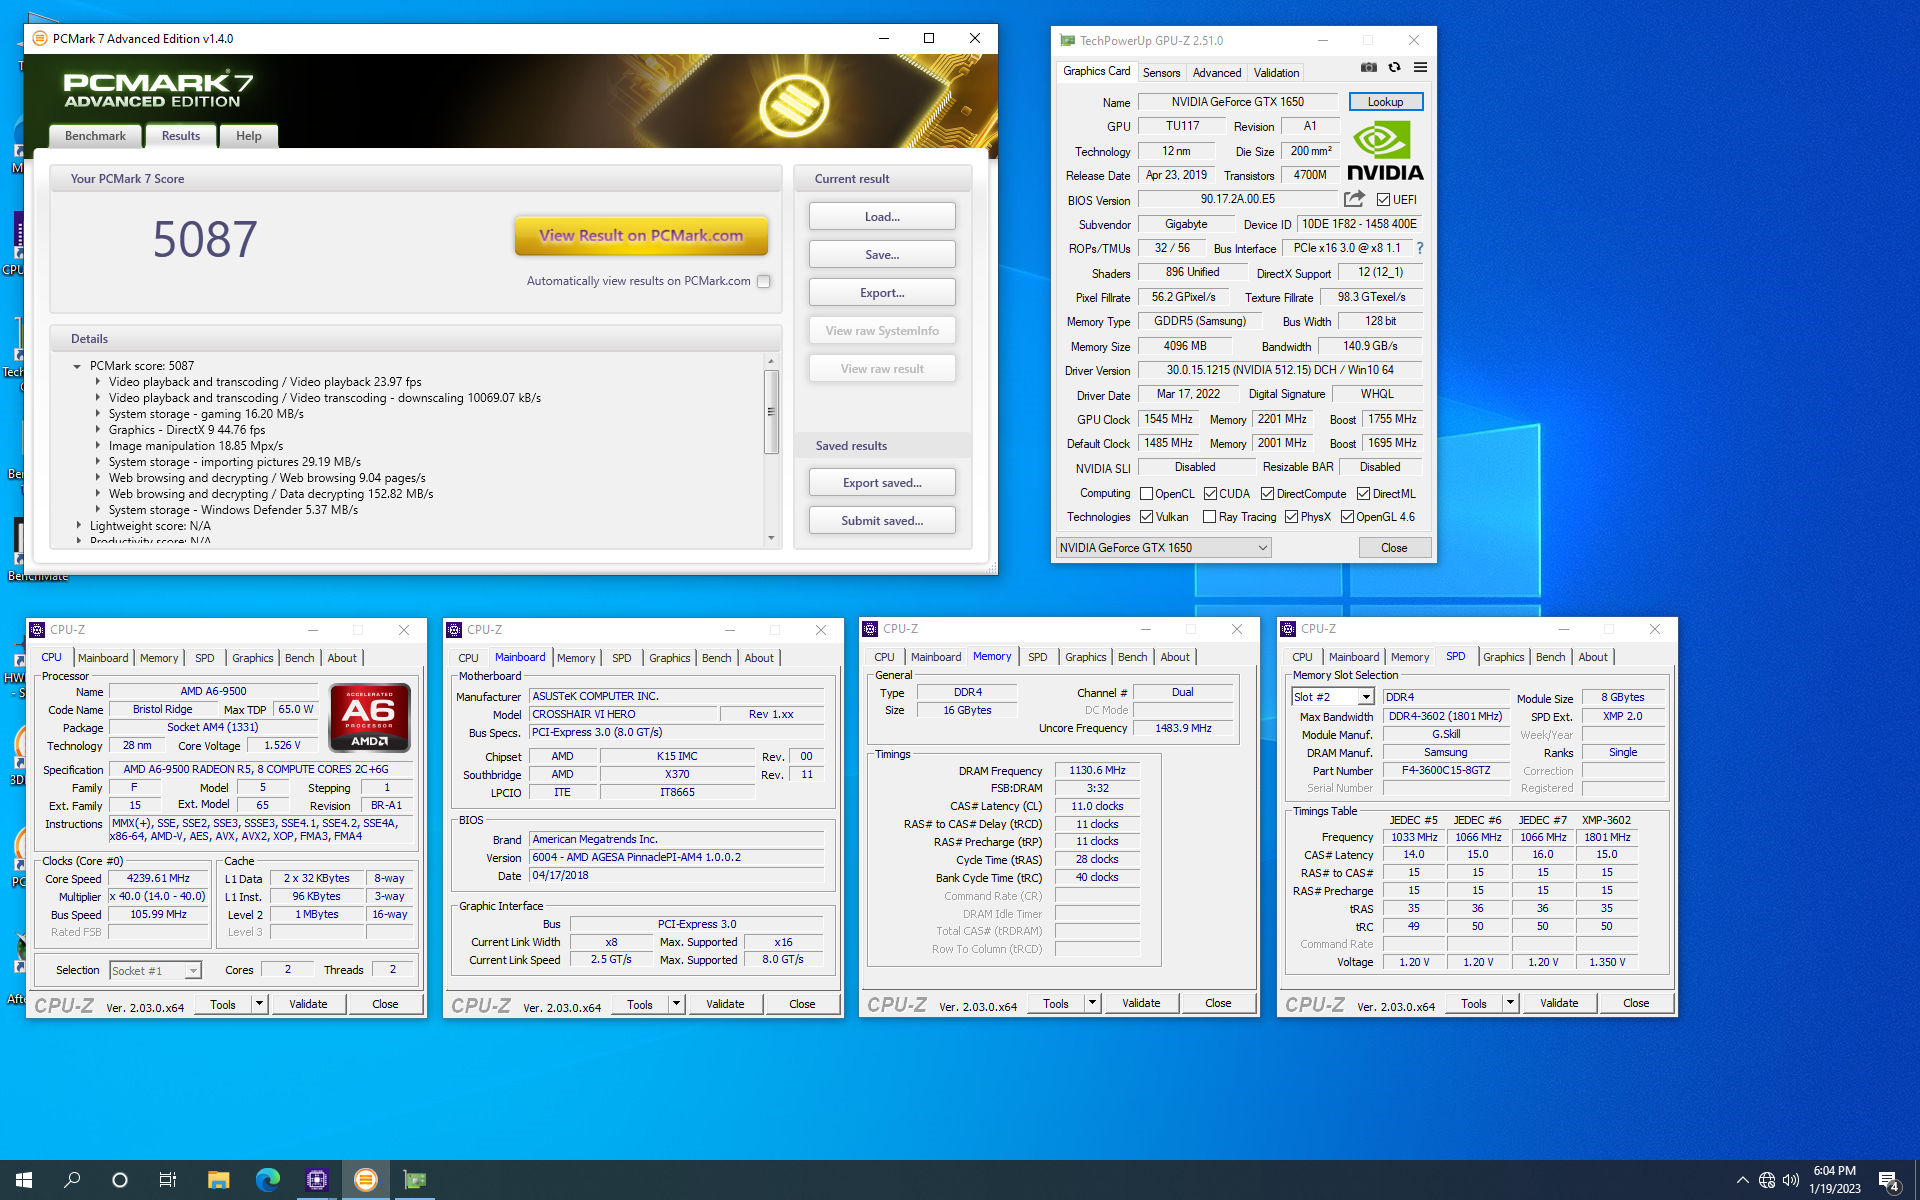Screen dimensions: 1920x1200
Task: Click the NVIDIA logo in GPU-Z
Action: click(x=1385, y=151)
